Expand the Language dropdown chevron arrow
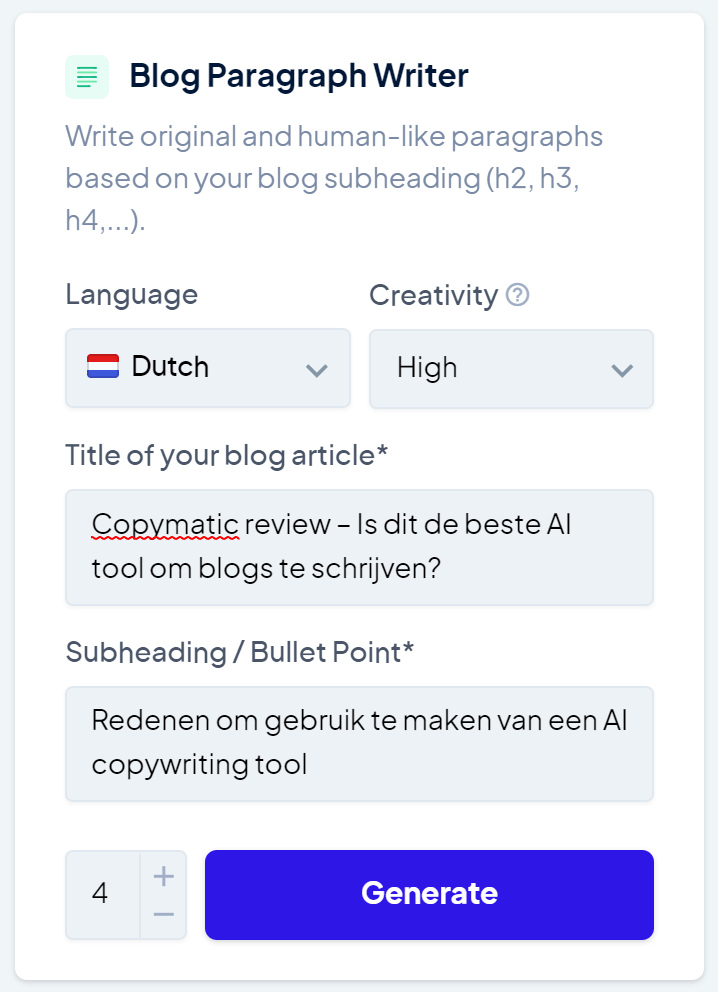The height and width of the screenshot is (992, 718). (x=316, y=370)
